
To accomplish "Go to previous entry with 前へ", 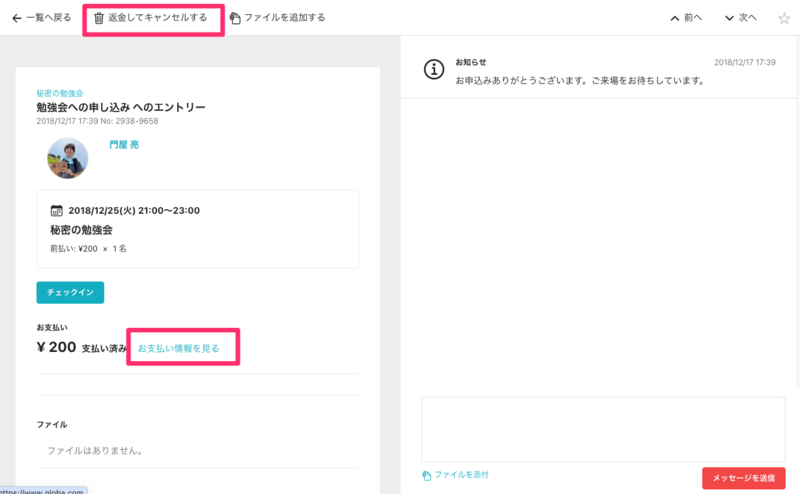I will coord(687,18).
